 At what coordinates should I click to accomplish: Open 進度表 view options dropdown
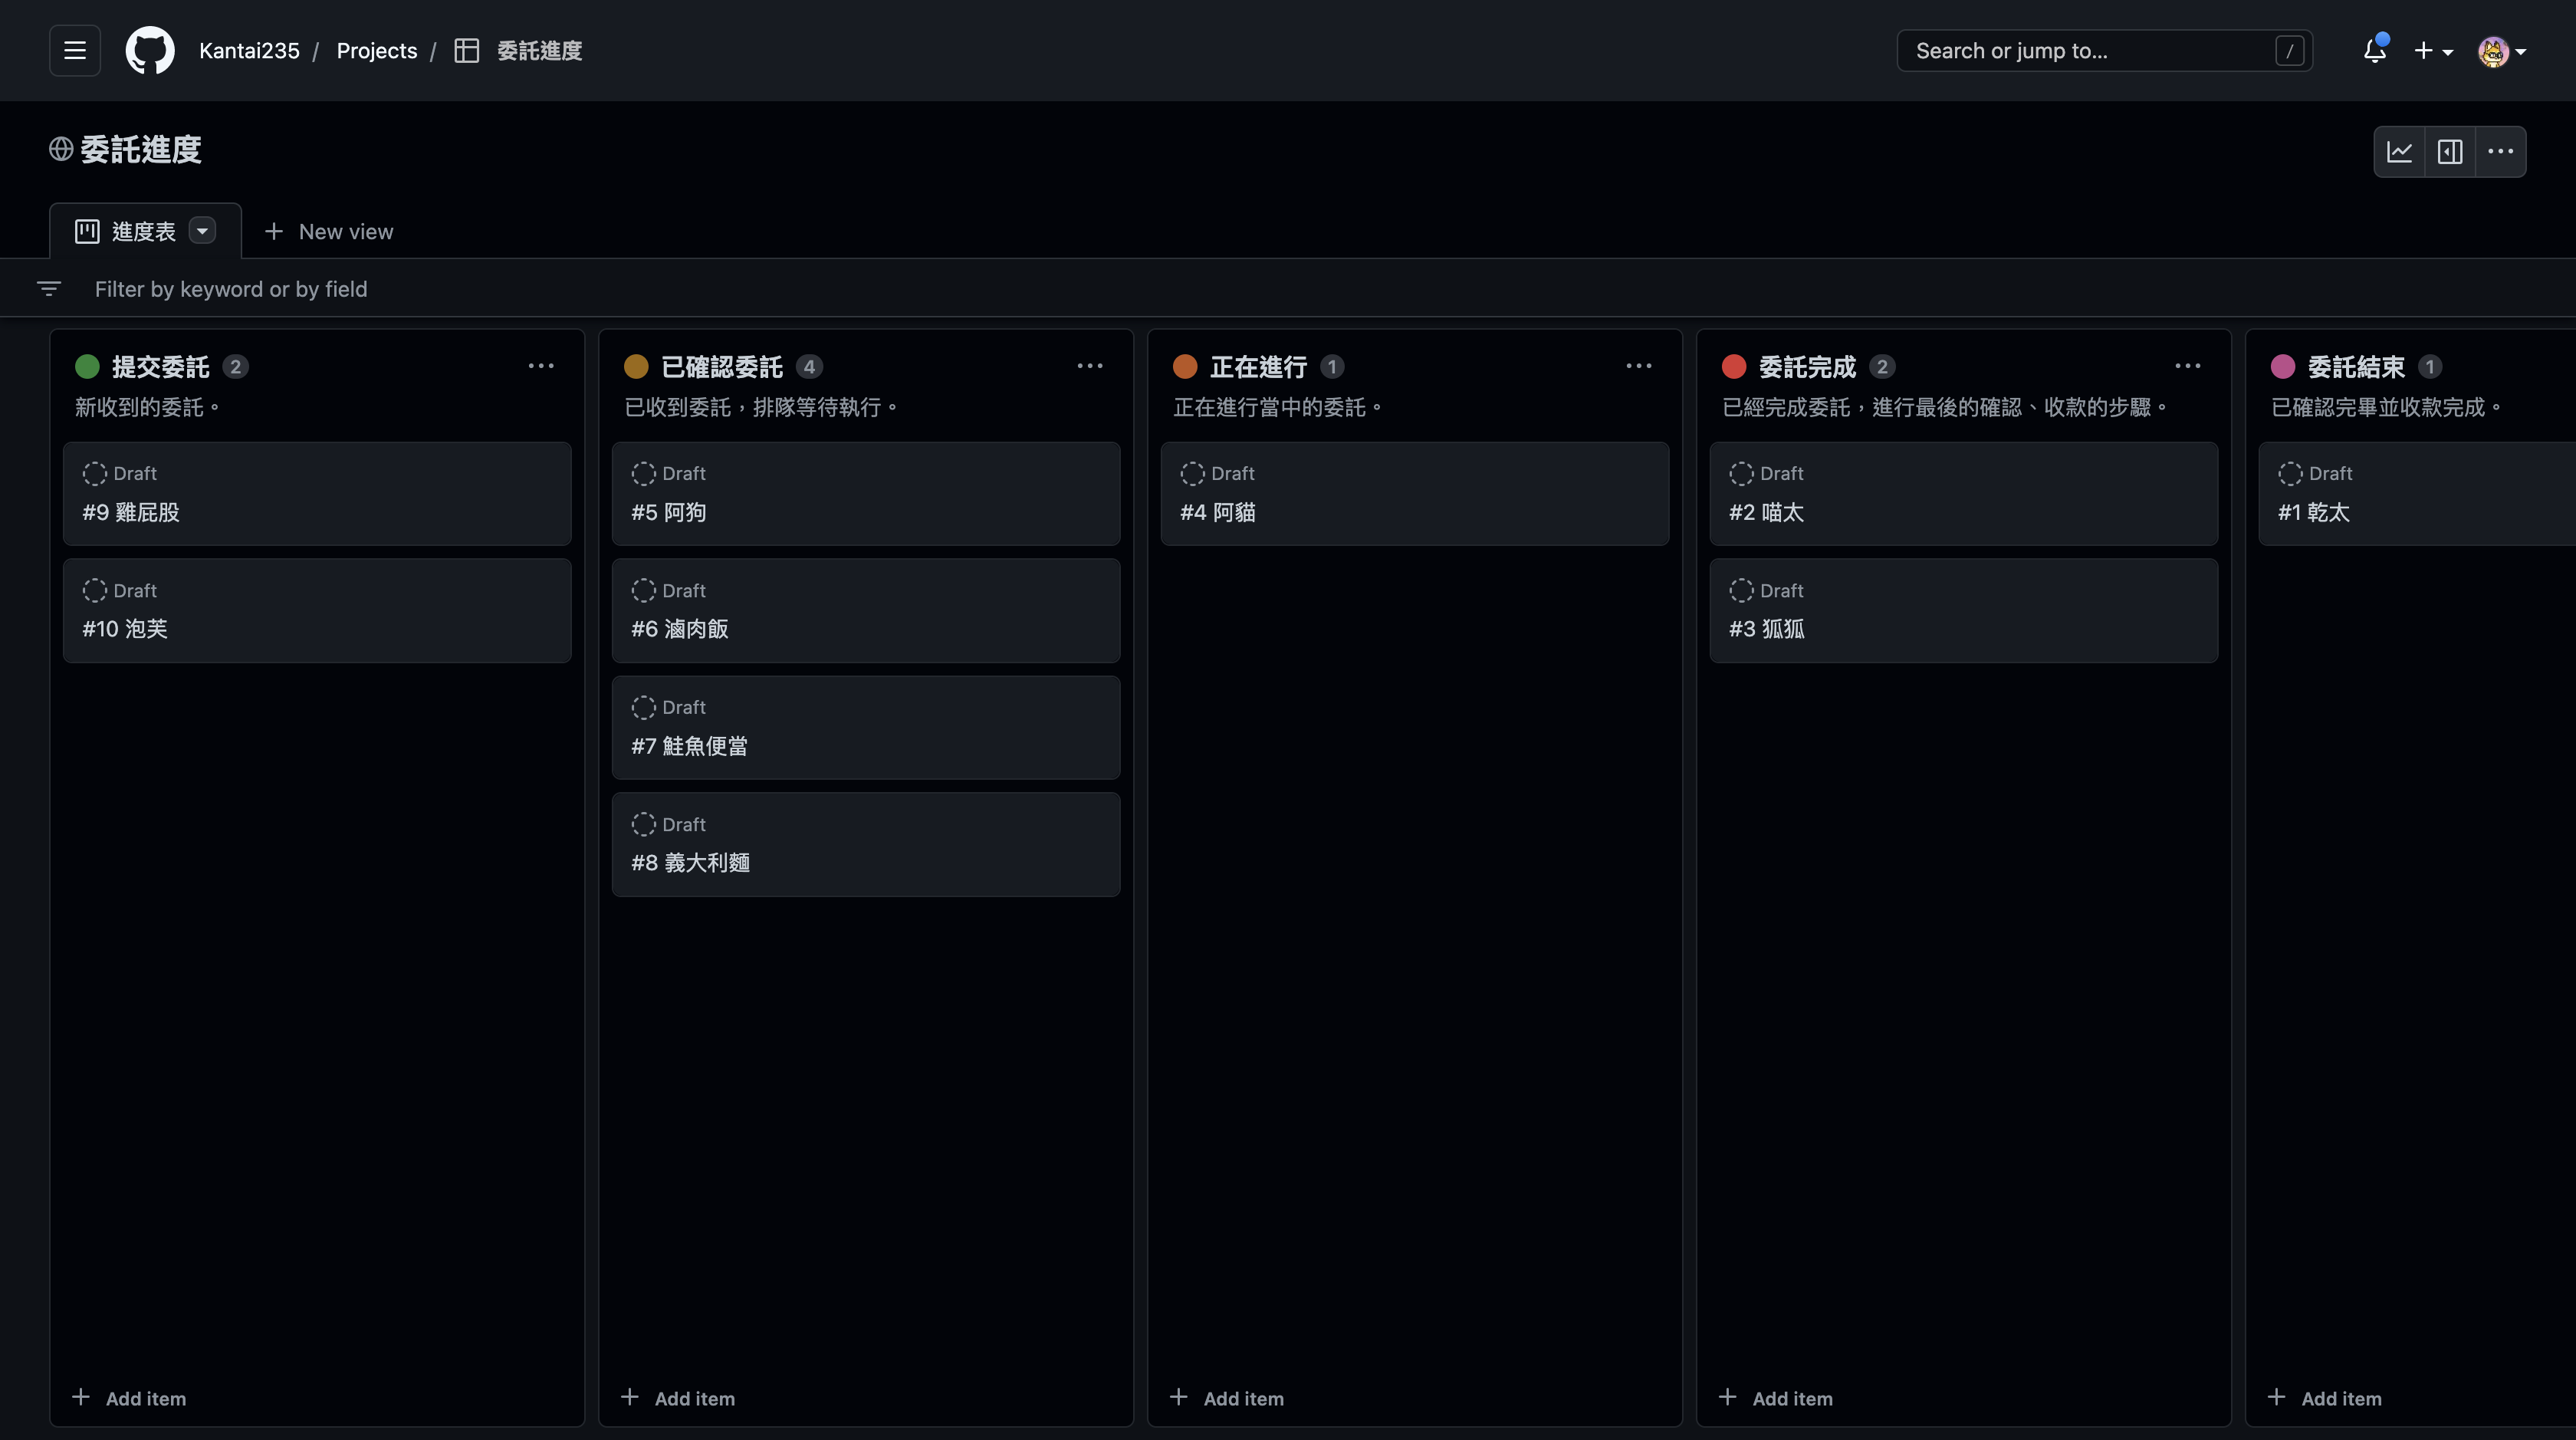(202, 231)
